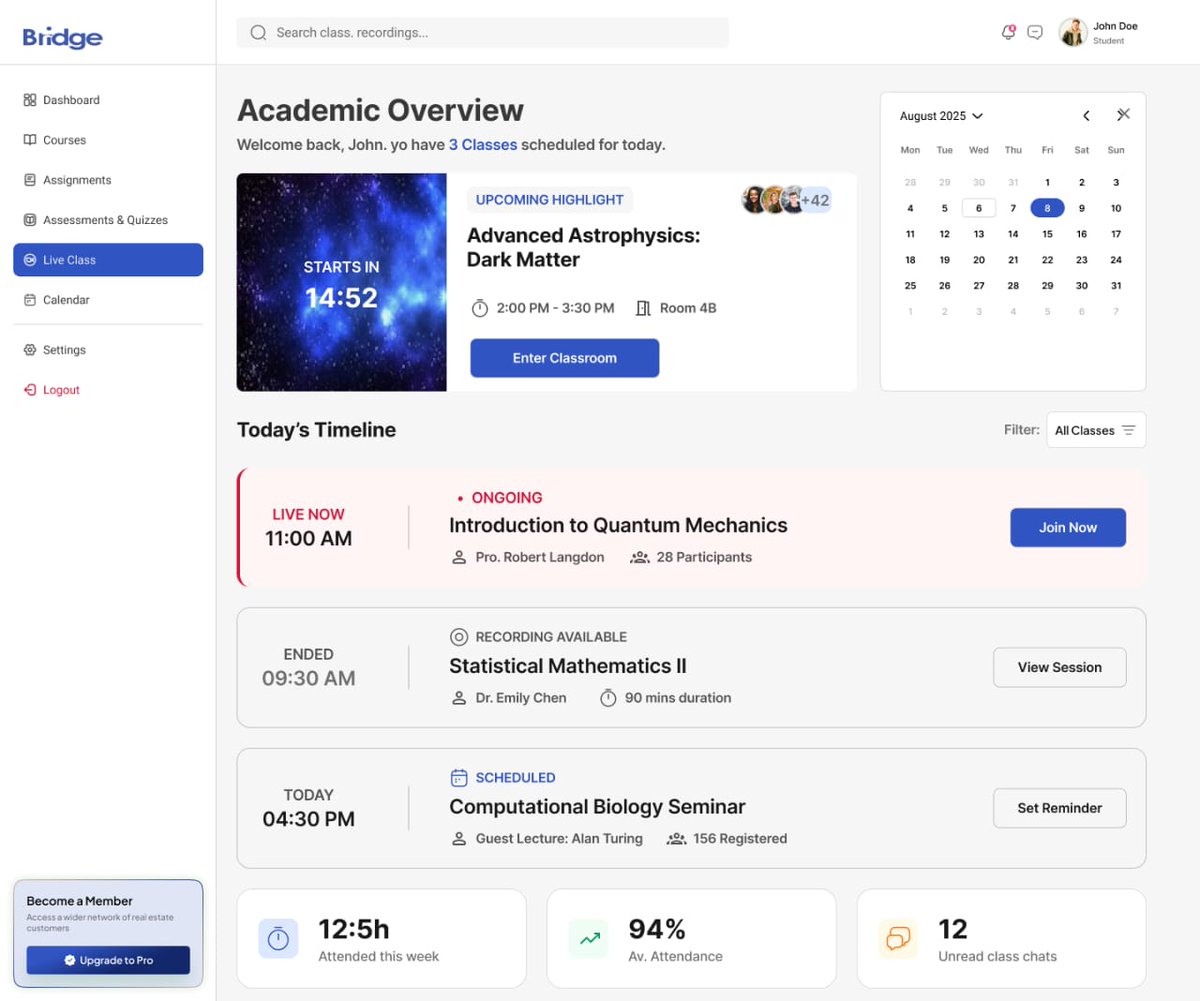Select Live Class in the sidebar
Screen dimensions: 1200x1001
[108, 260]
